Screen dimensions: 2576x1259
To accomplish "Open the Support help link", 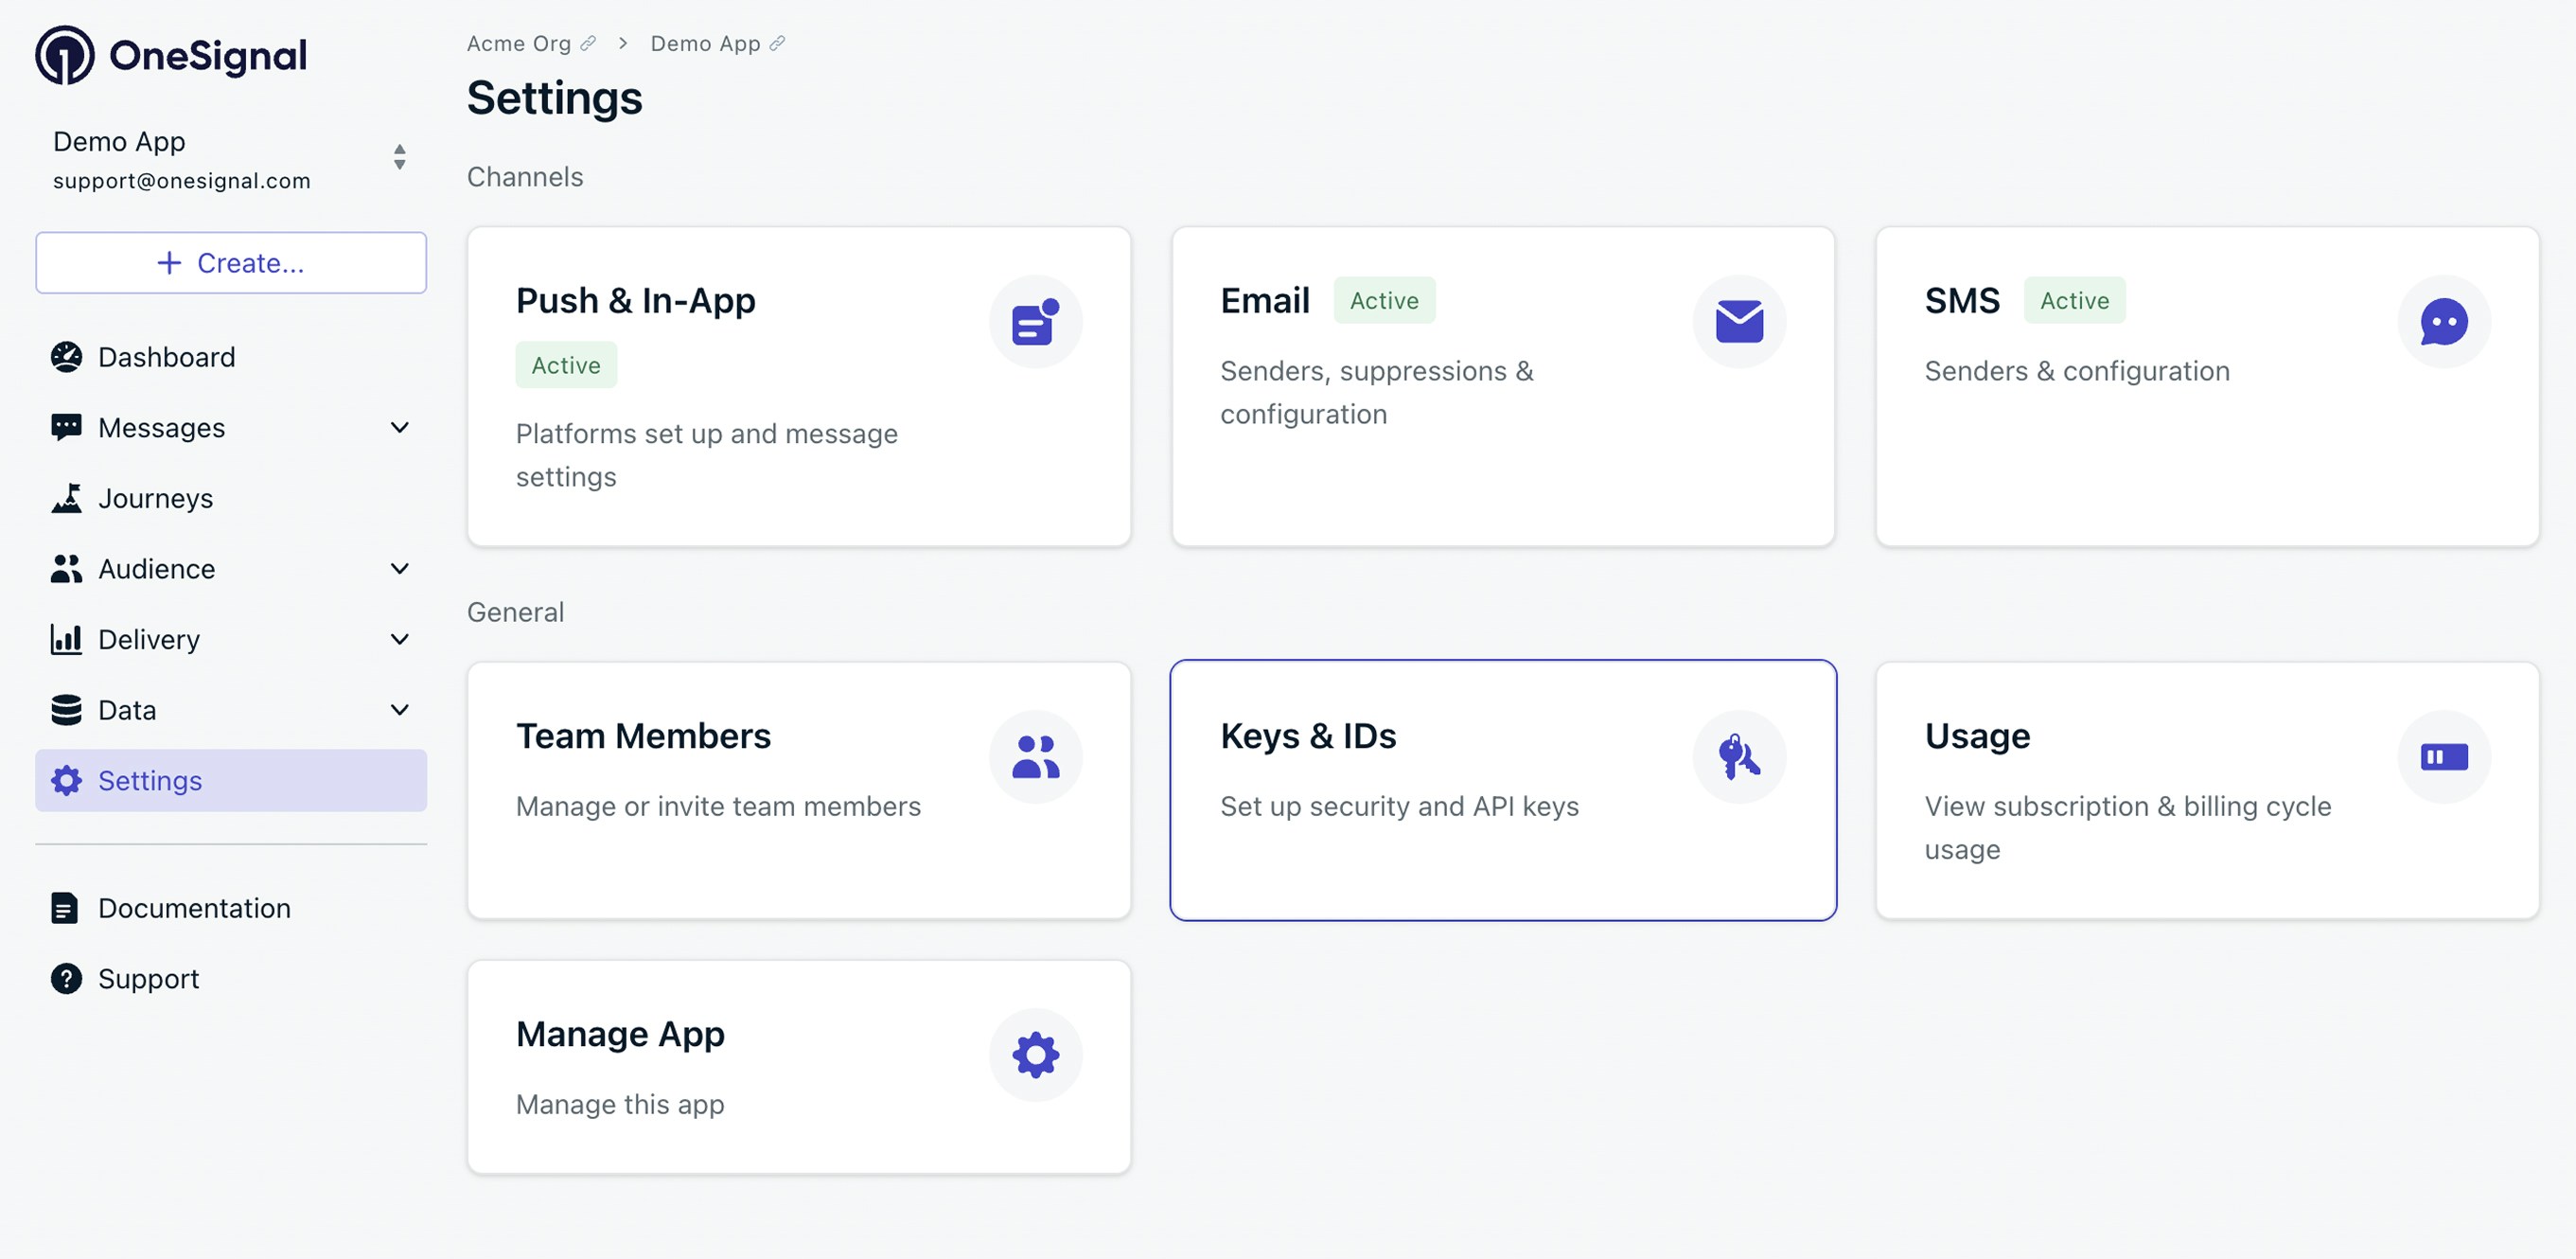I will coord(148,978).
